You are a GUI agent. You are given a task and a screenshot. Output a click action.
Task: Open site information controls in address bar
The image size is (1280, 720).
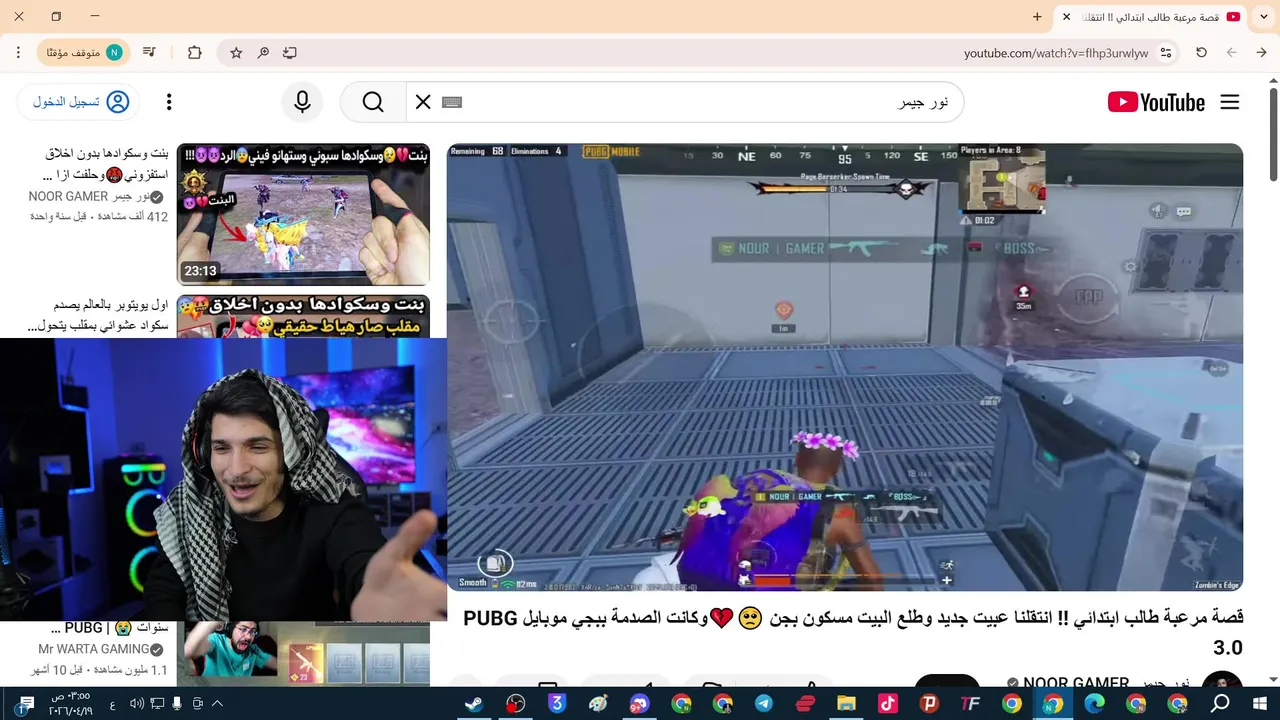pyautogui.click(x=1166, y=53)
